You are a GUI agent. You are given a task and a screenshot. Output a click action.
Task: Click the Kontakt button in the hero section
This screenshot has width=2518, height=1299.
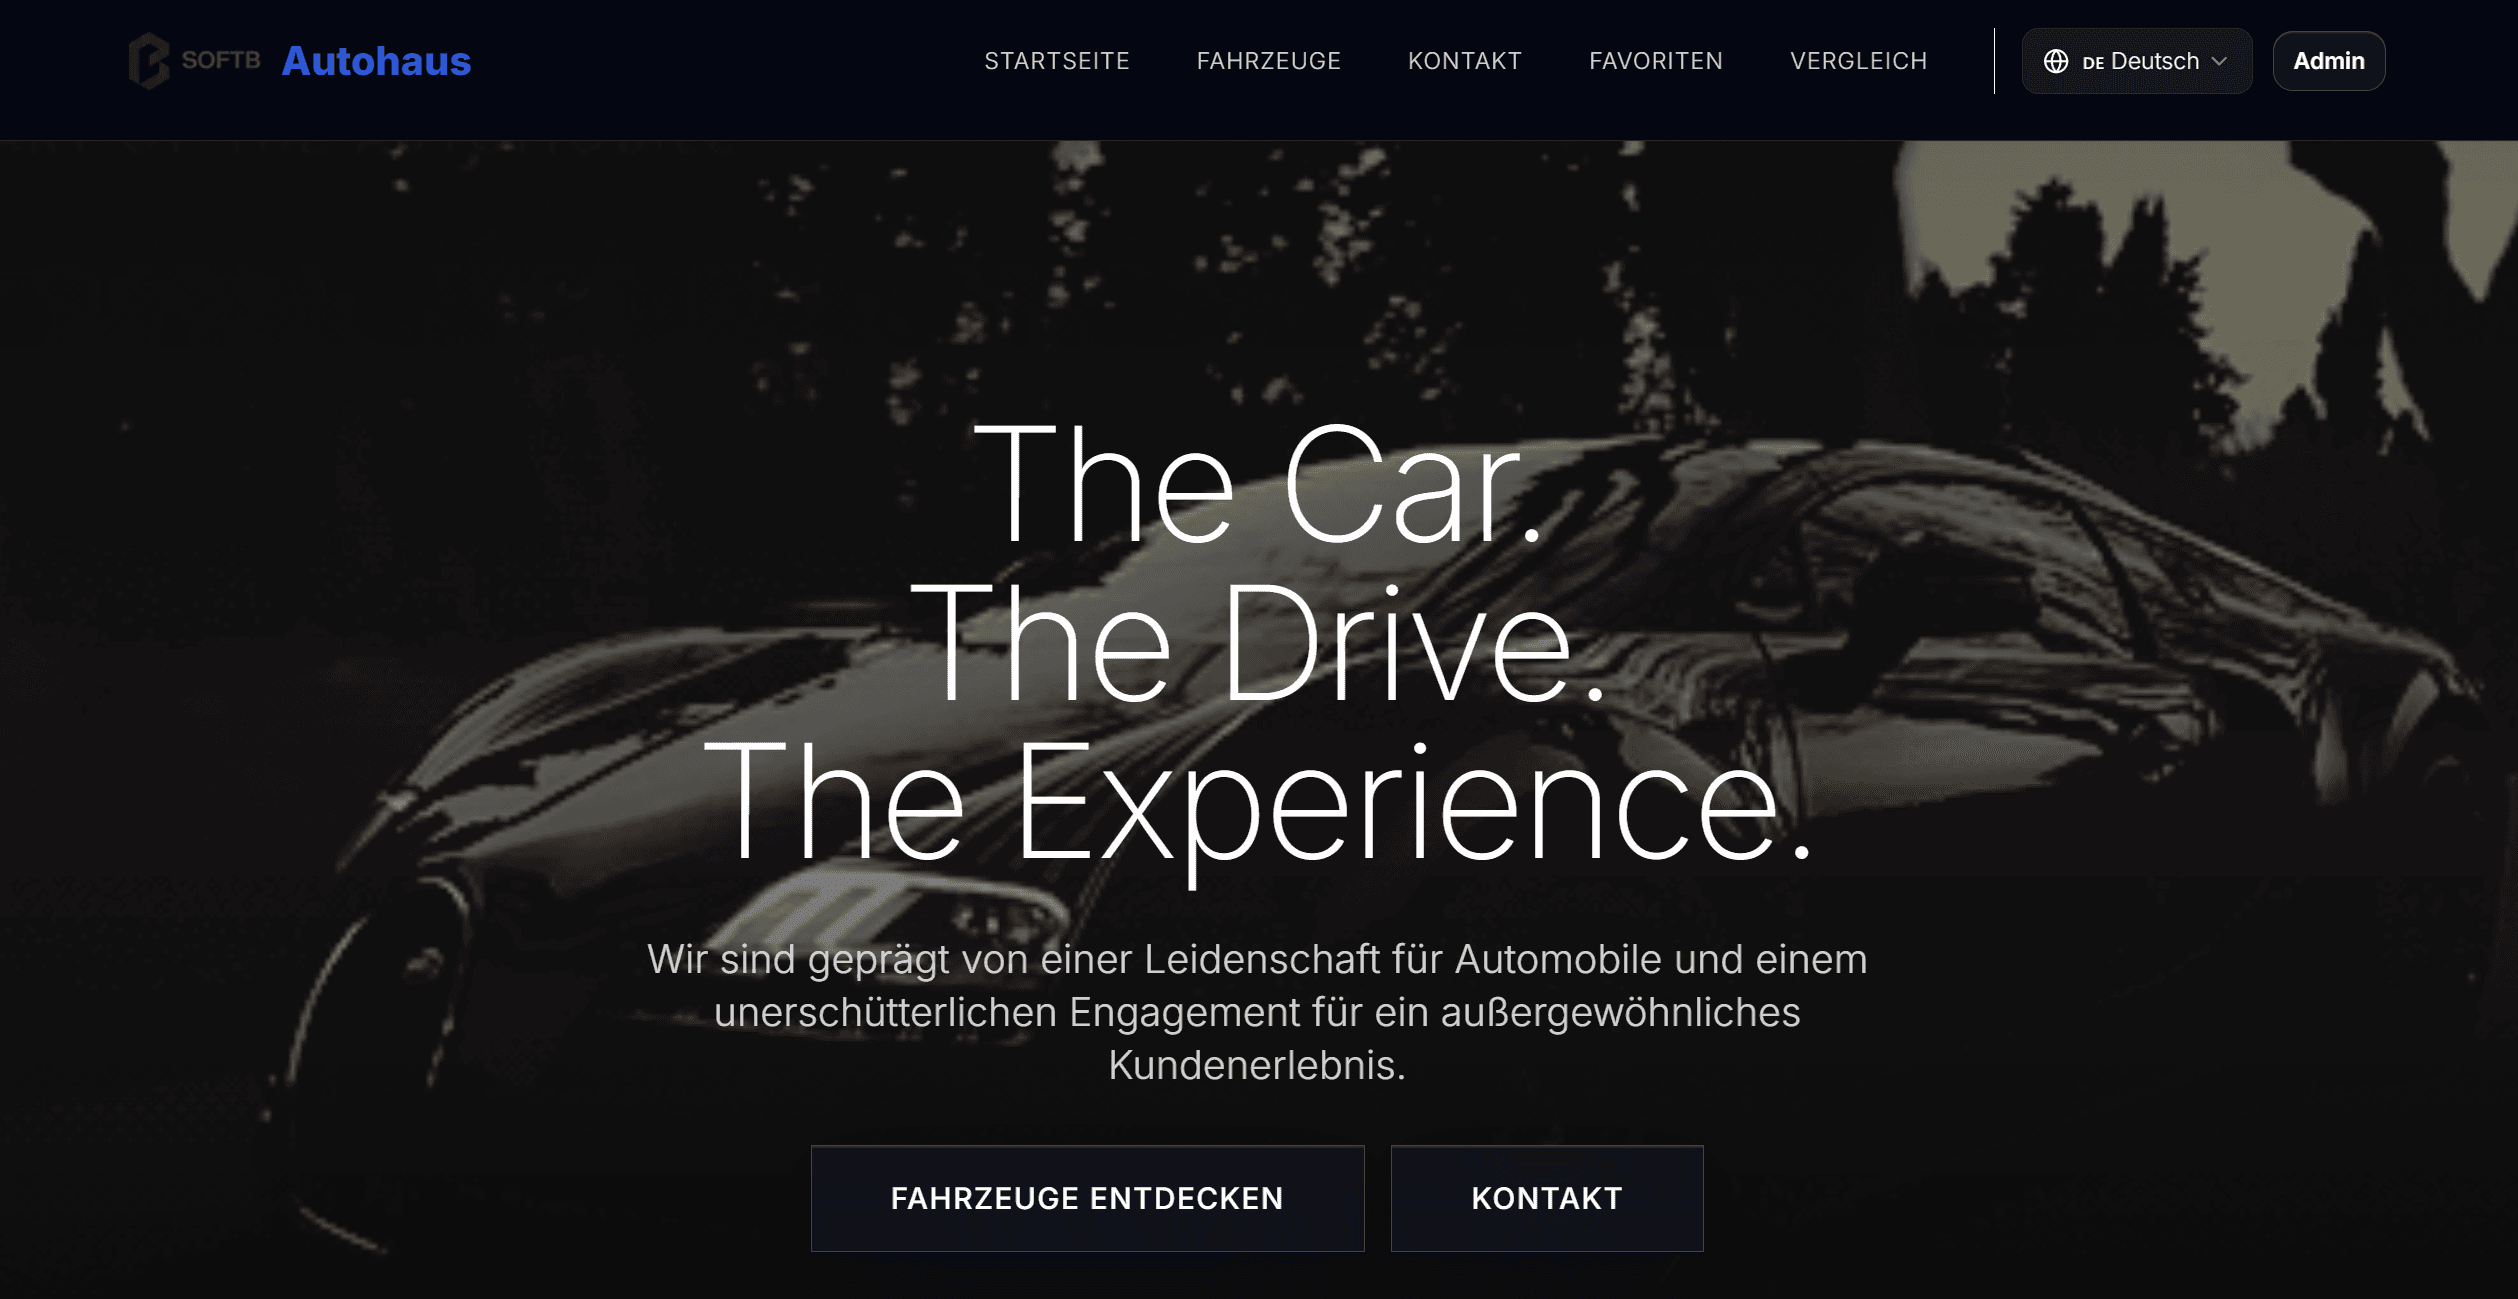(1547, 1198)
